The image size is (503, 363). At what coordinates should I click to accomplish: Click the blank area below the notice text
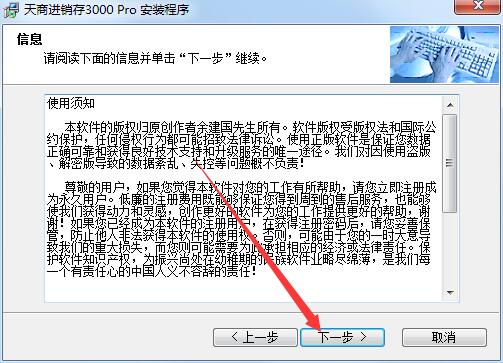243,290
